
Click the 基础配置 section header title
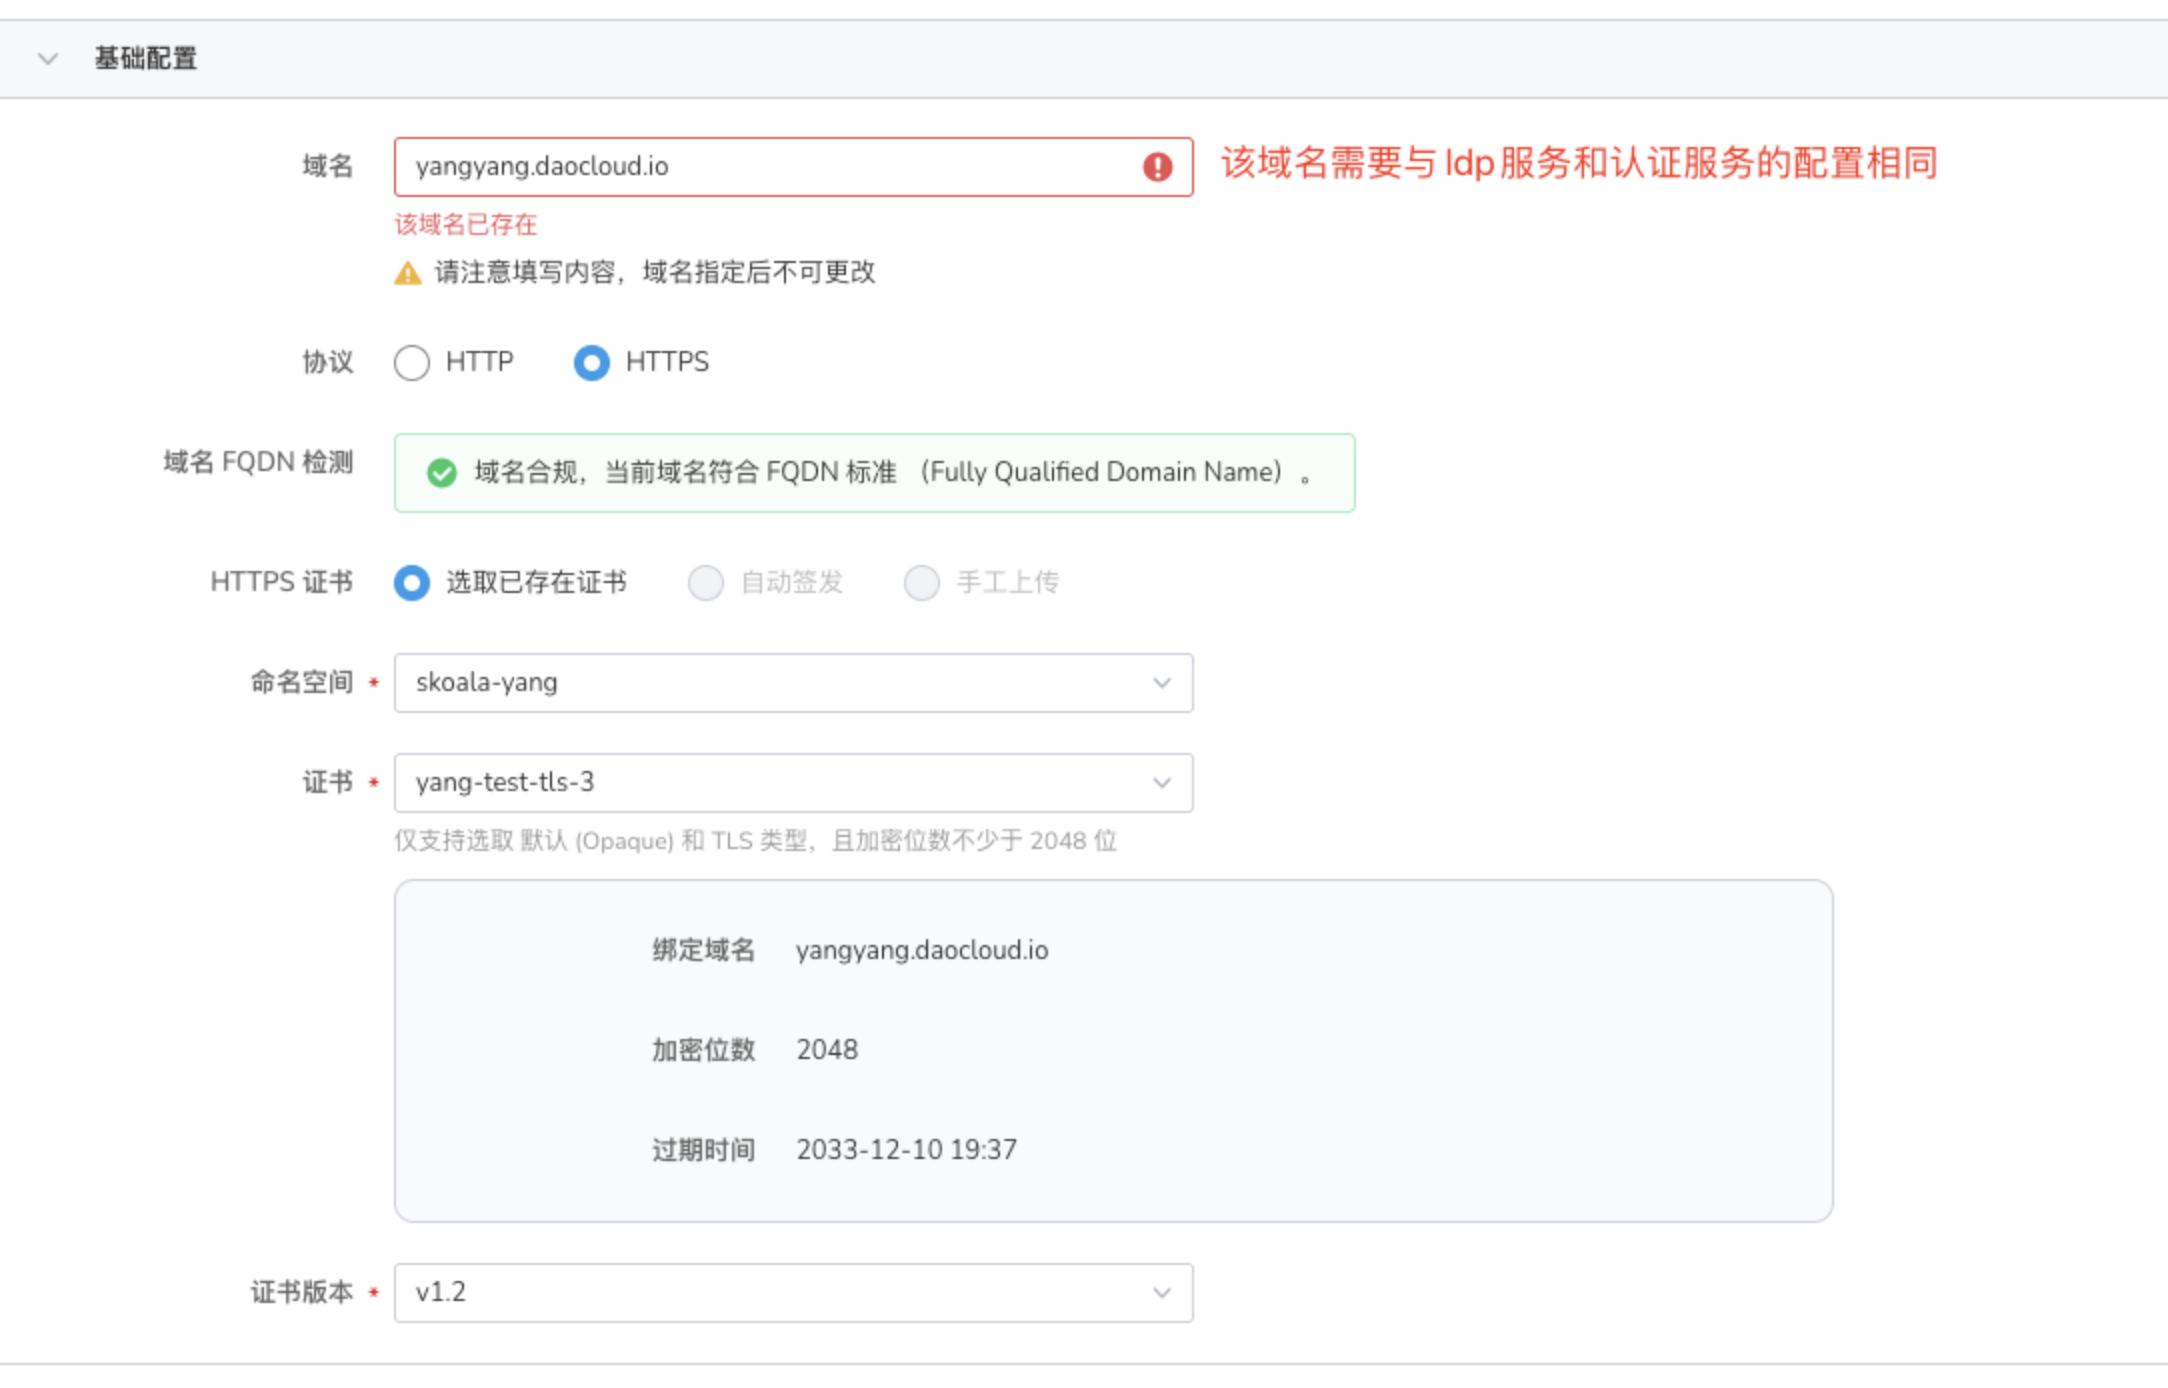pyautogui.click(x=146, y=59)
